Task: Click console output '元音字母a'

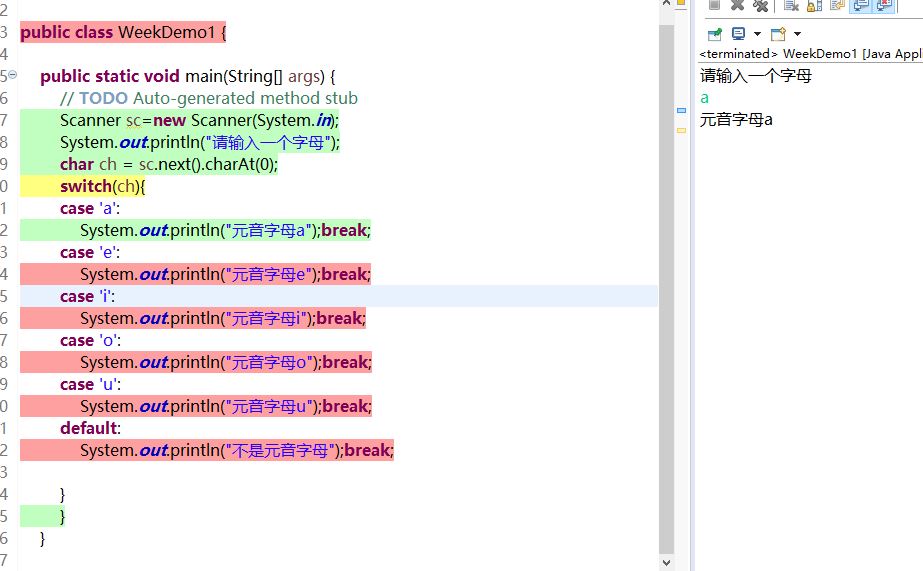Action: coord(736,119)
